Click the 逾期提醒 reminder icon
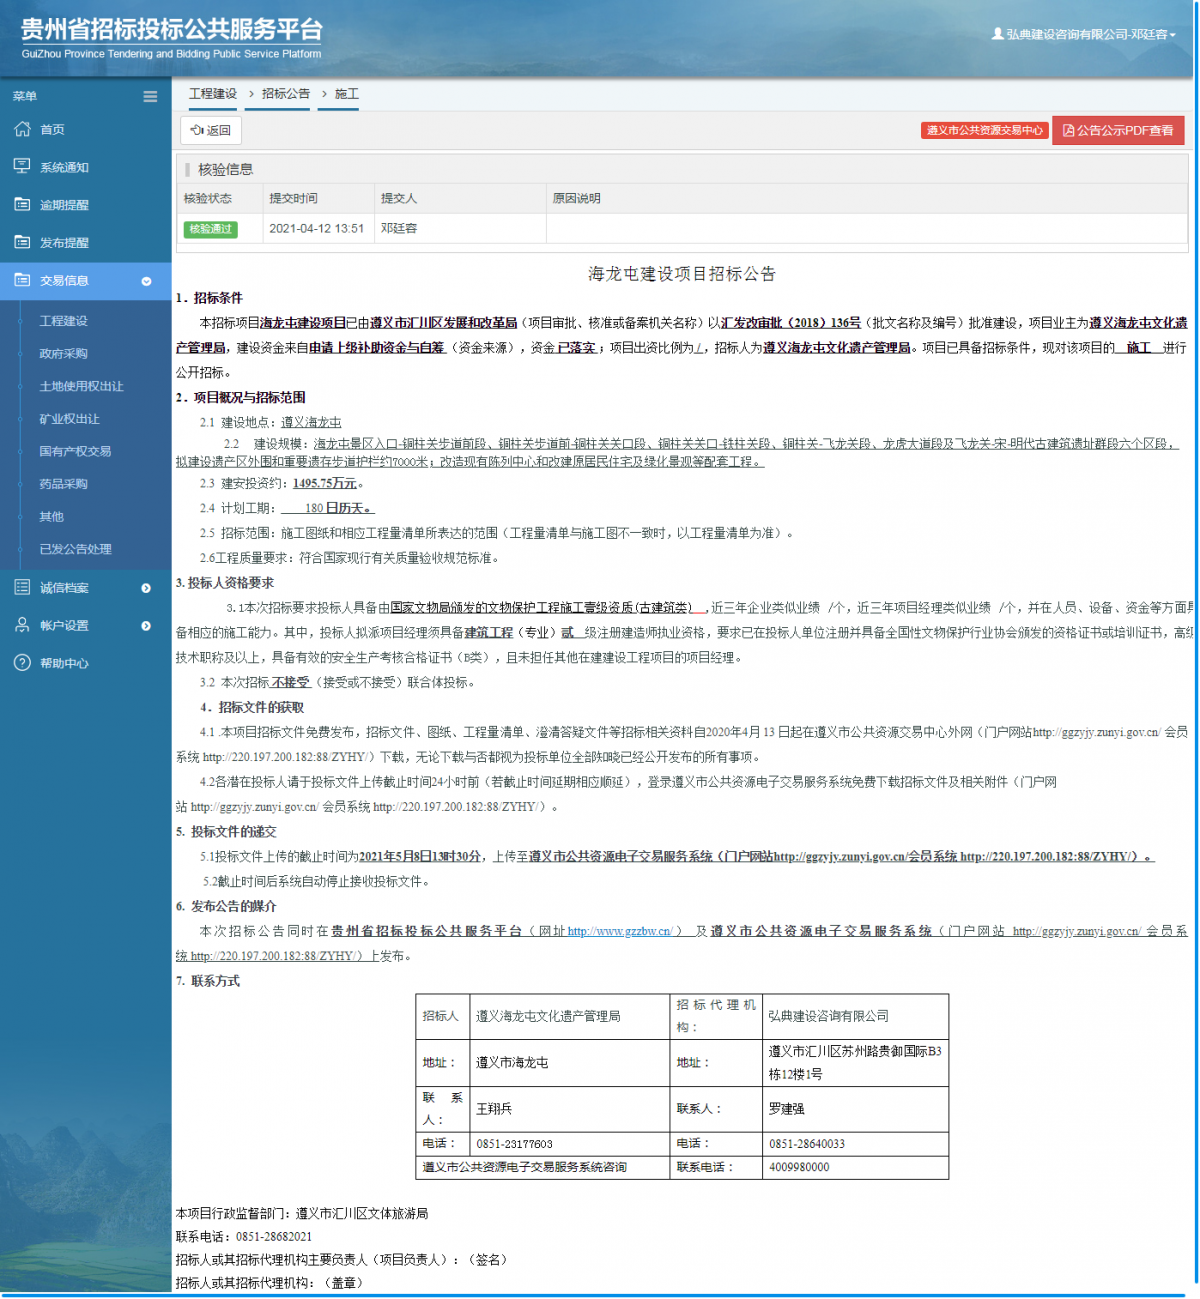1200x1299 pixels. tap(20, 204)
